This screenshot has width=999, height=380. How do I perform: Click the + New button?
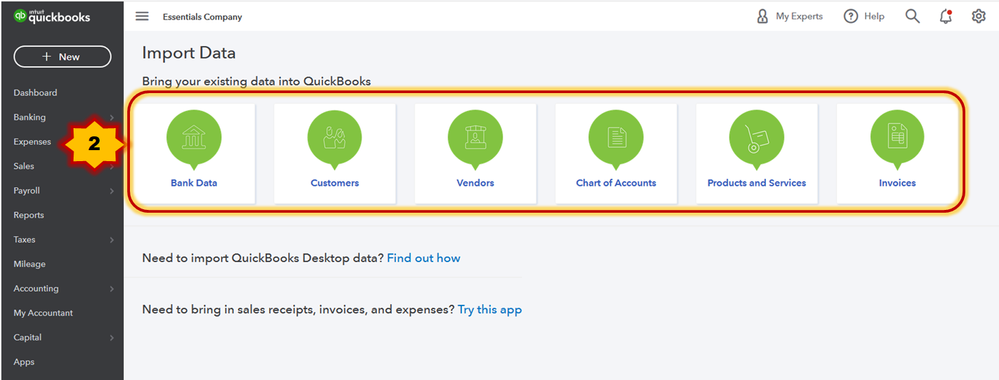(x=62, y=57)
